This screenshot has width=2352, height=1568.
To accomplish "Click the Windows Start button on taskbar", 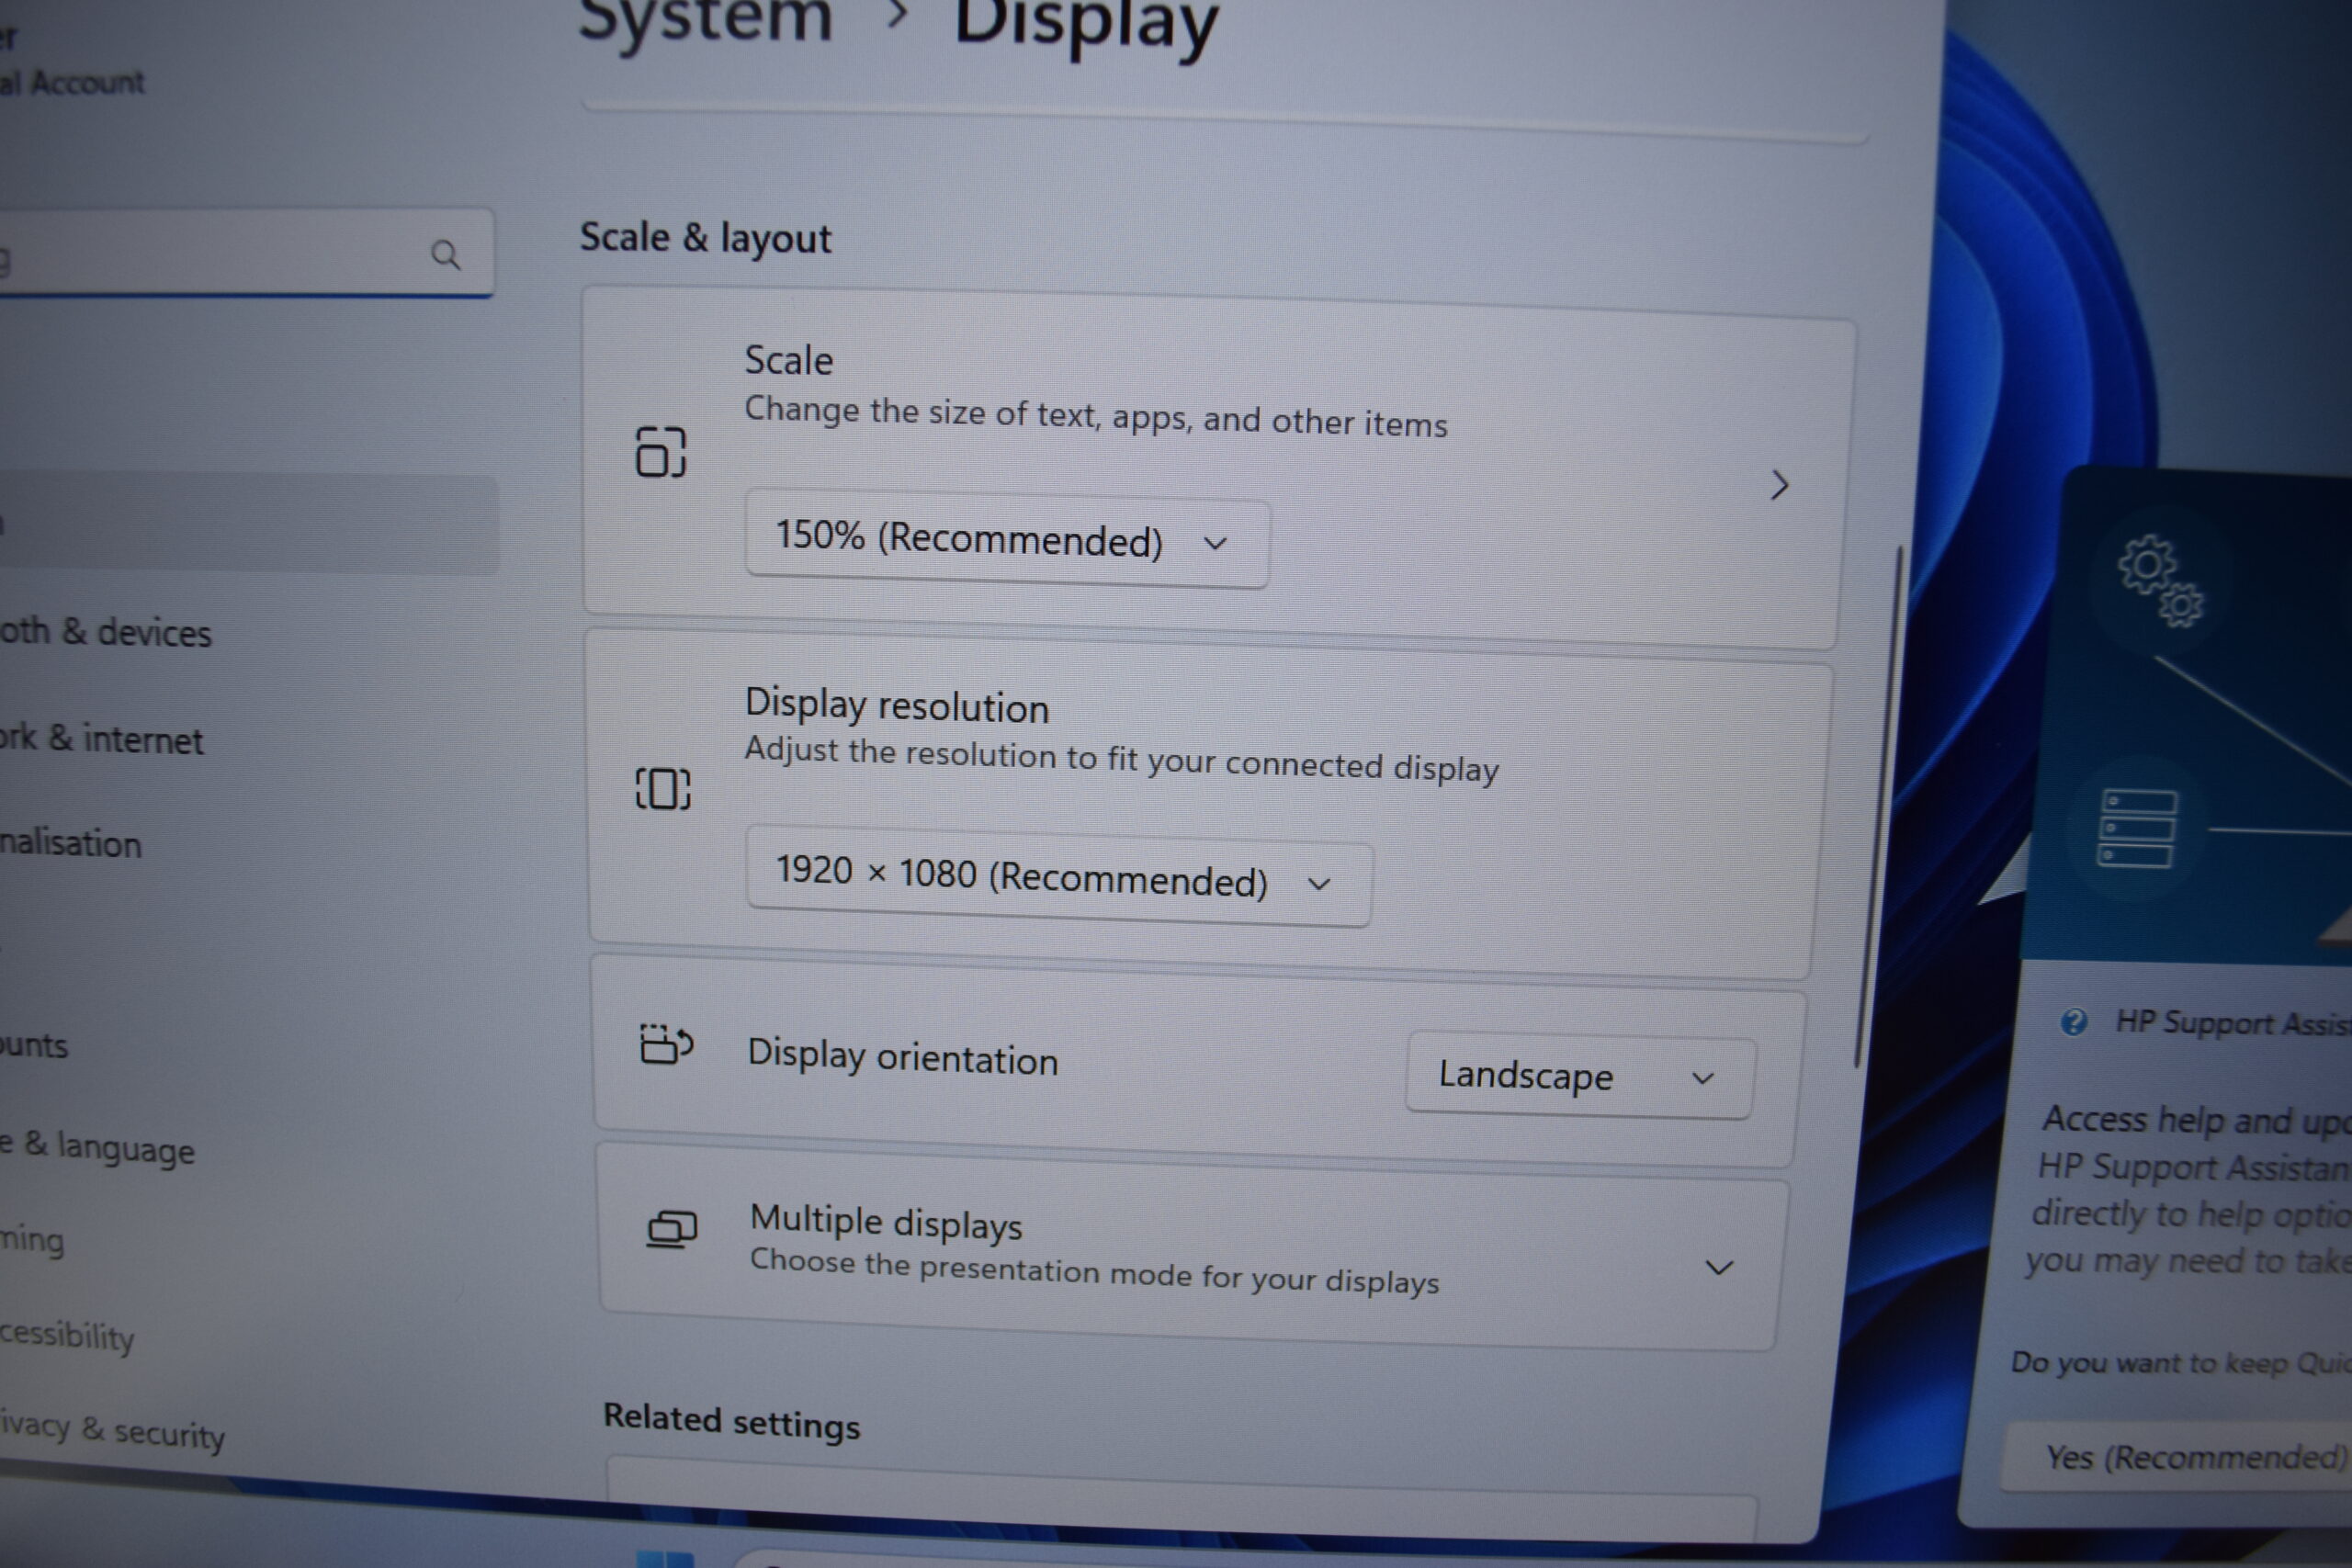I will pos(665,1559).
